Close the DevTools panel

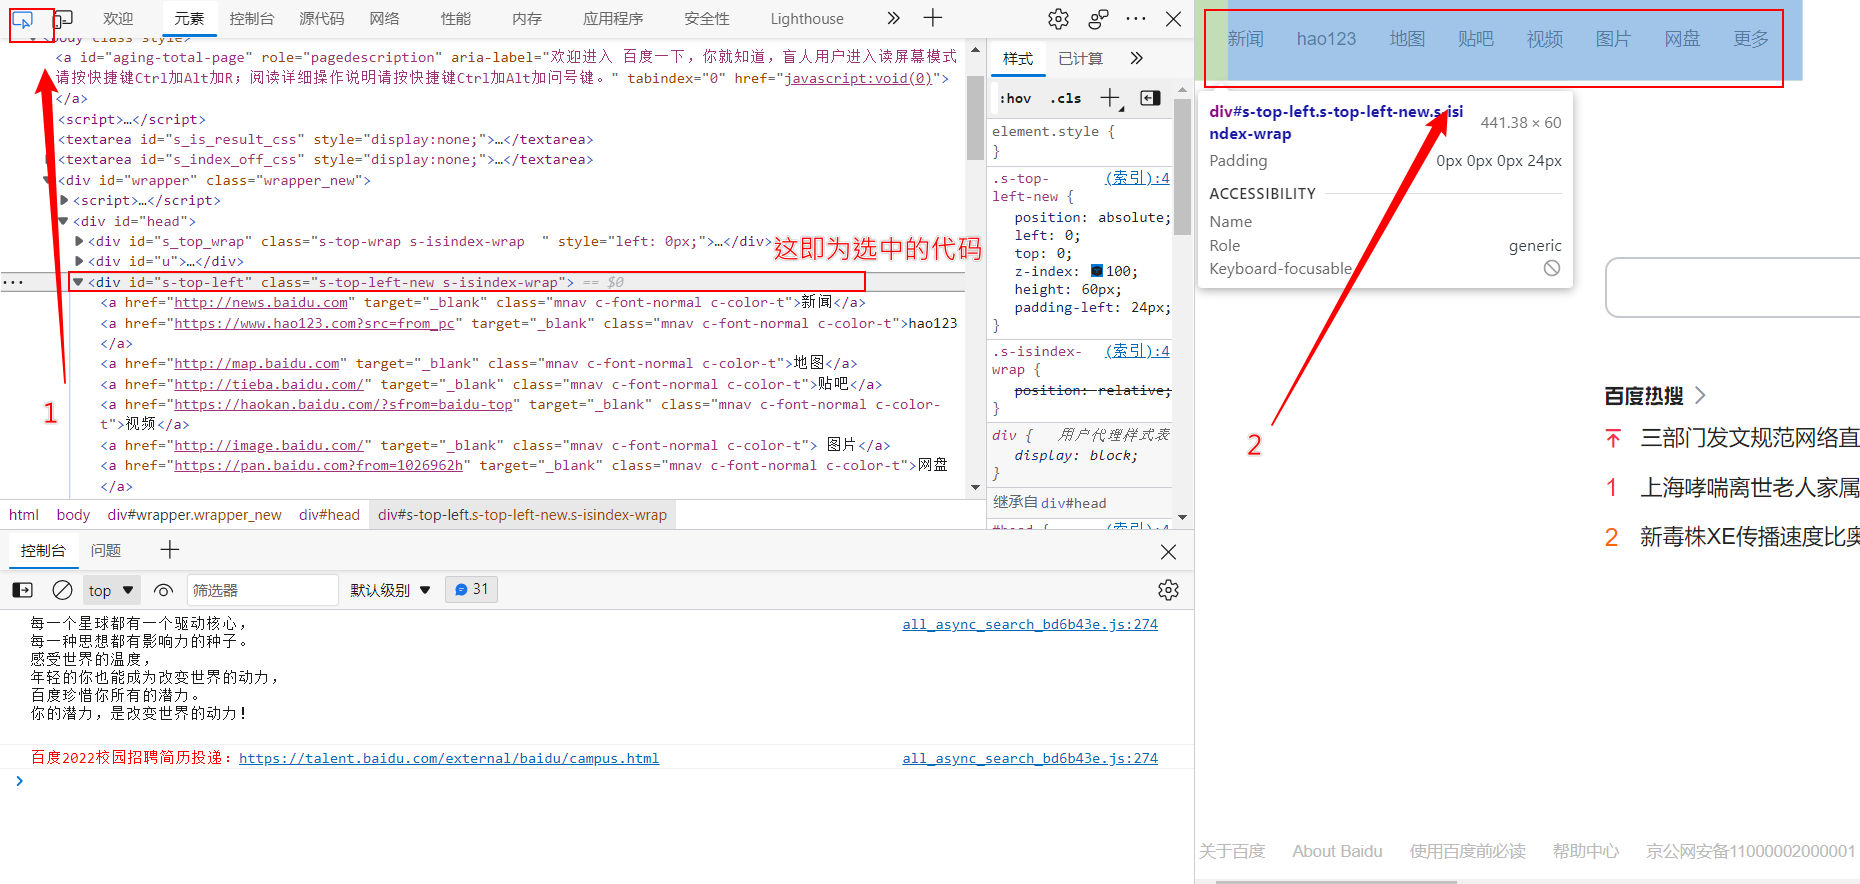coord(1174,19)
